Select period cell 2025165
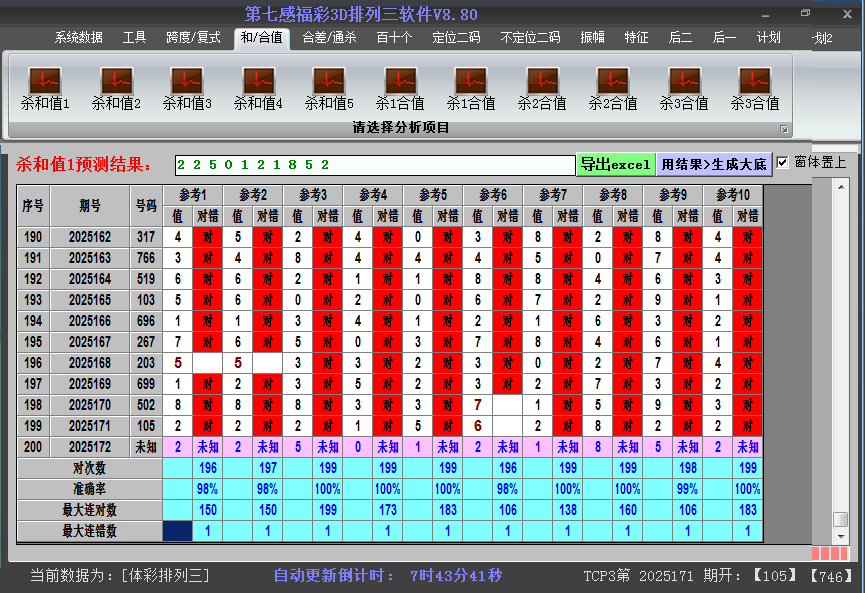This screenshot has width=865, height=593. pos(90,300)
